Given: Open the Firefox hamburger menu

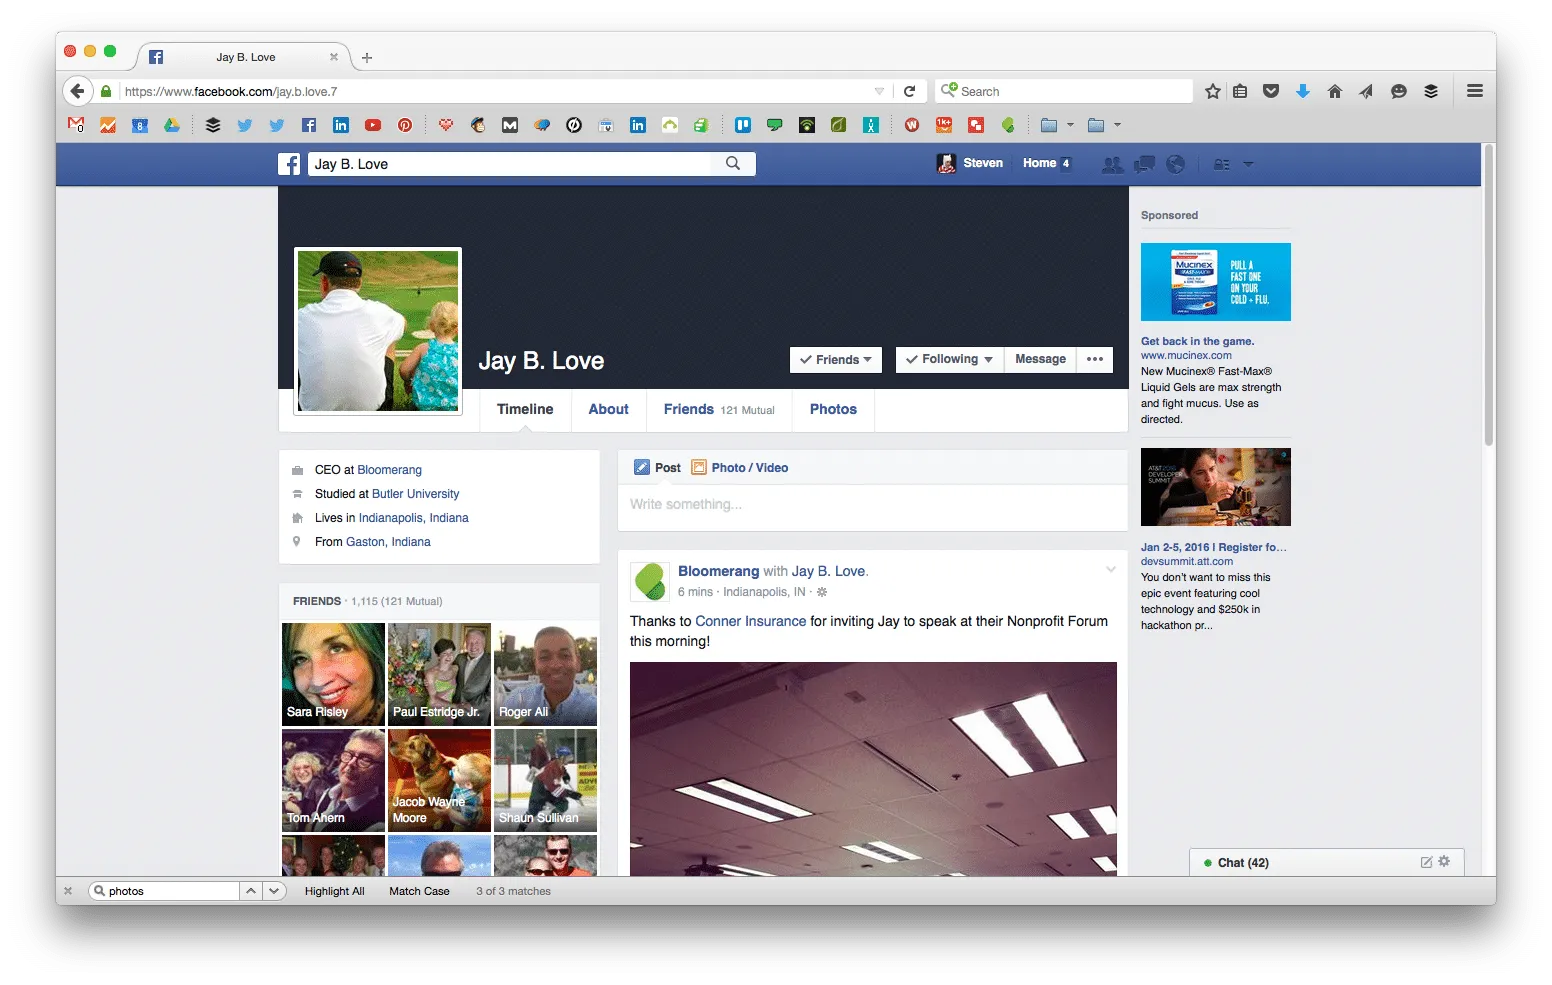Looking at the screenshot, I should [1475, 91].
